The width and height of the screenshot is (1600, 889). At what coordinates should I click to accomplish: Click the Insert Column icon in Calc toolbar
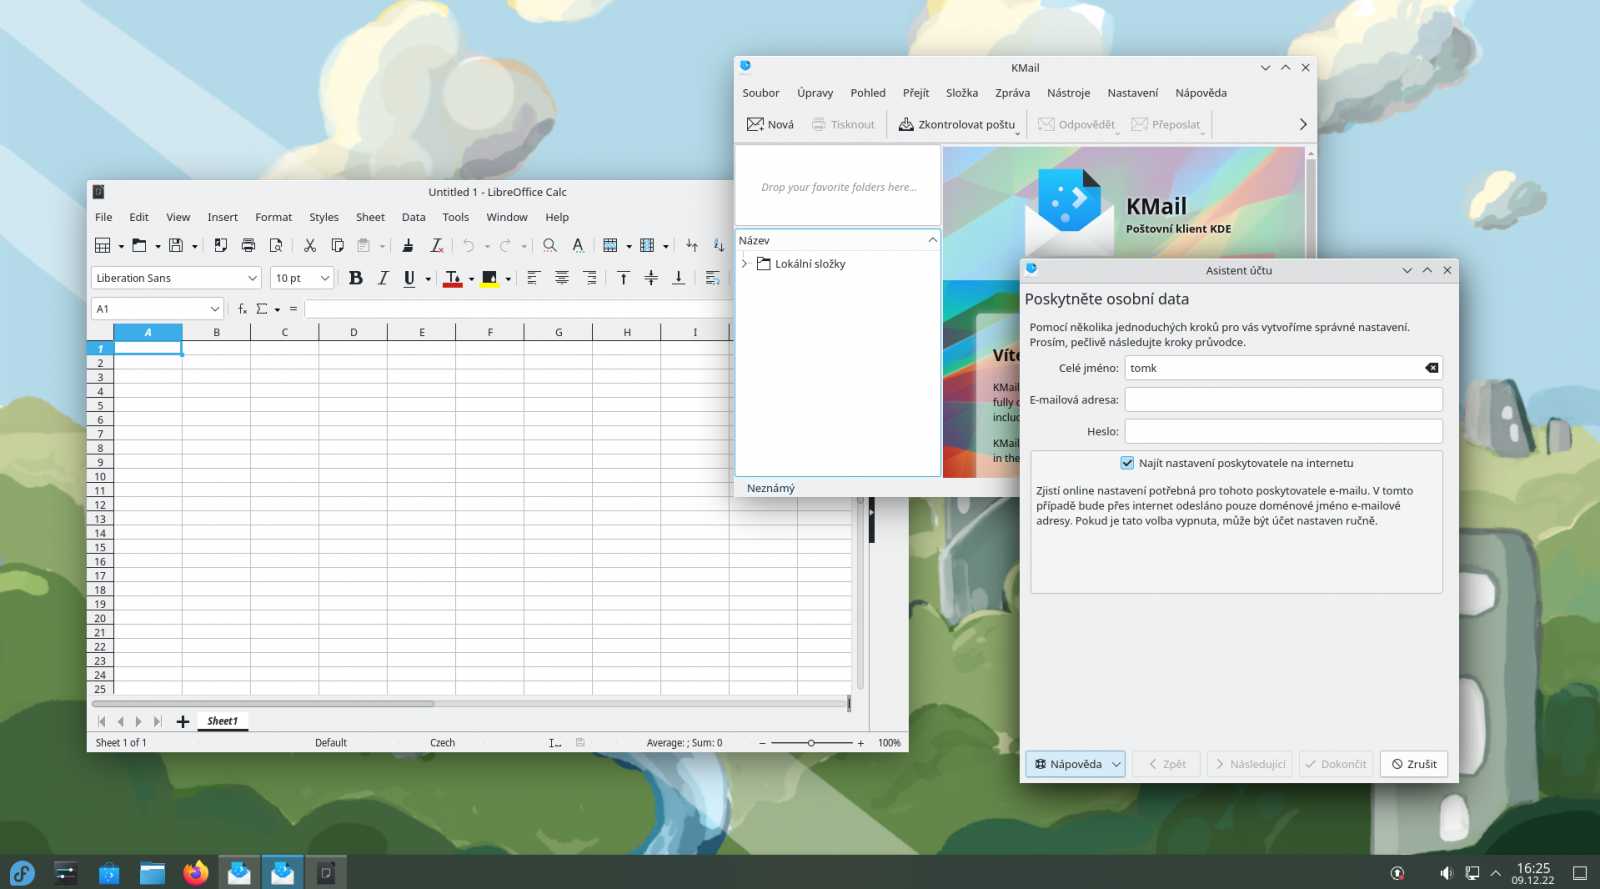(x=647, y=245)
